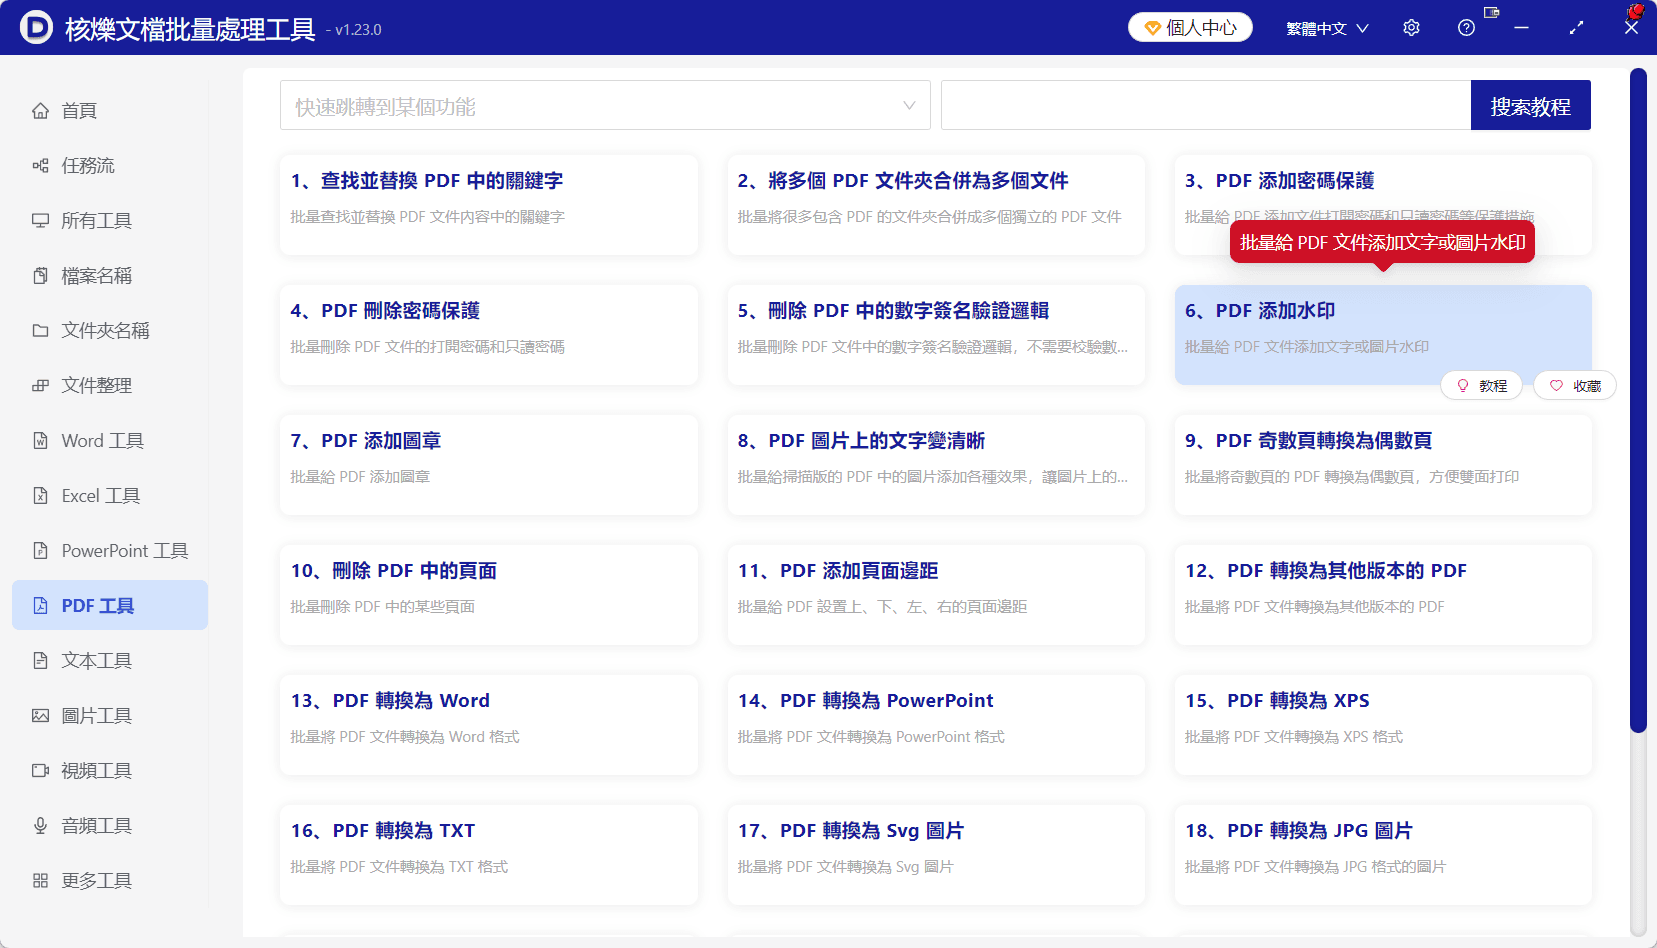Click the tutorial search input field
Image resolution: width=1657 pixels, height=948 pixels.
point(1206,105)
